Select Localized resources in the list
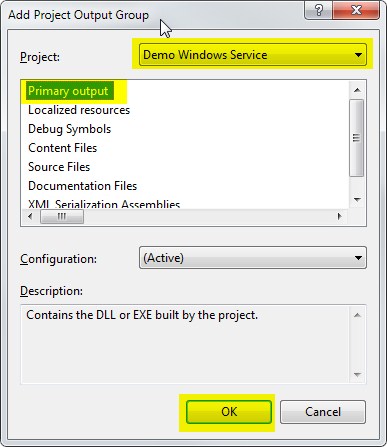The image size is (387, 447). click(79, 110)
